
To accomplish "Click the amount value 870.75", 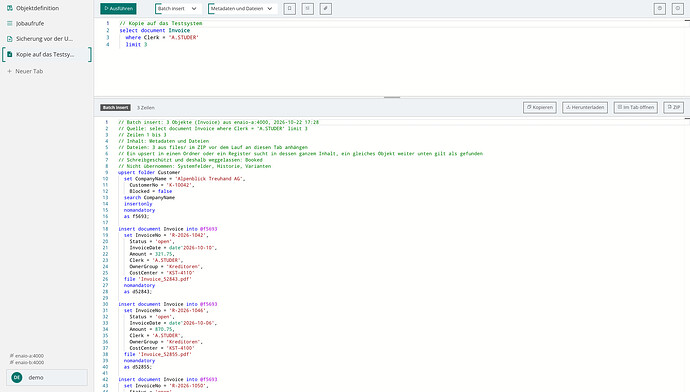I will tap(163, 329).
